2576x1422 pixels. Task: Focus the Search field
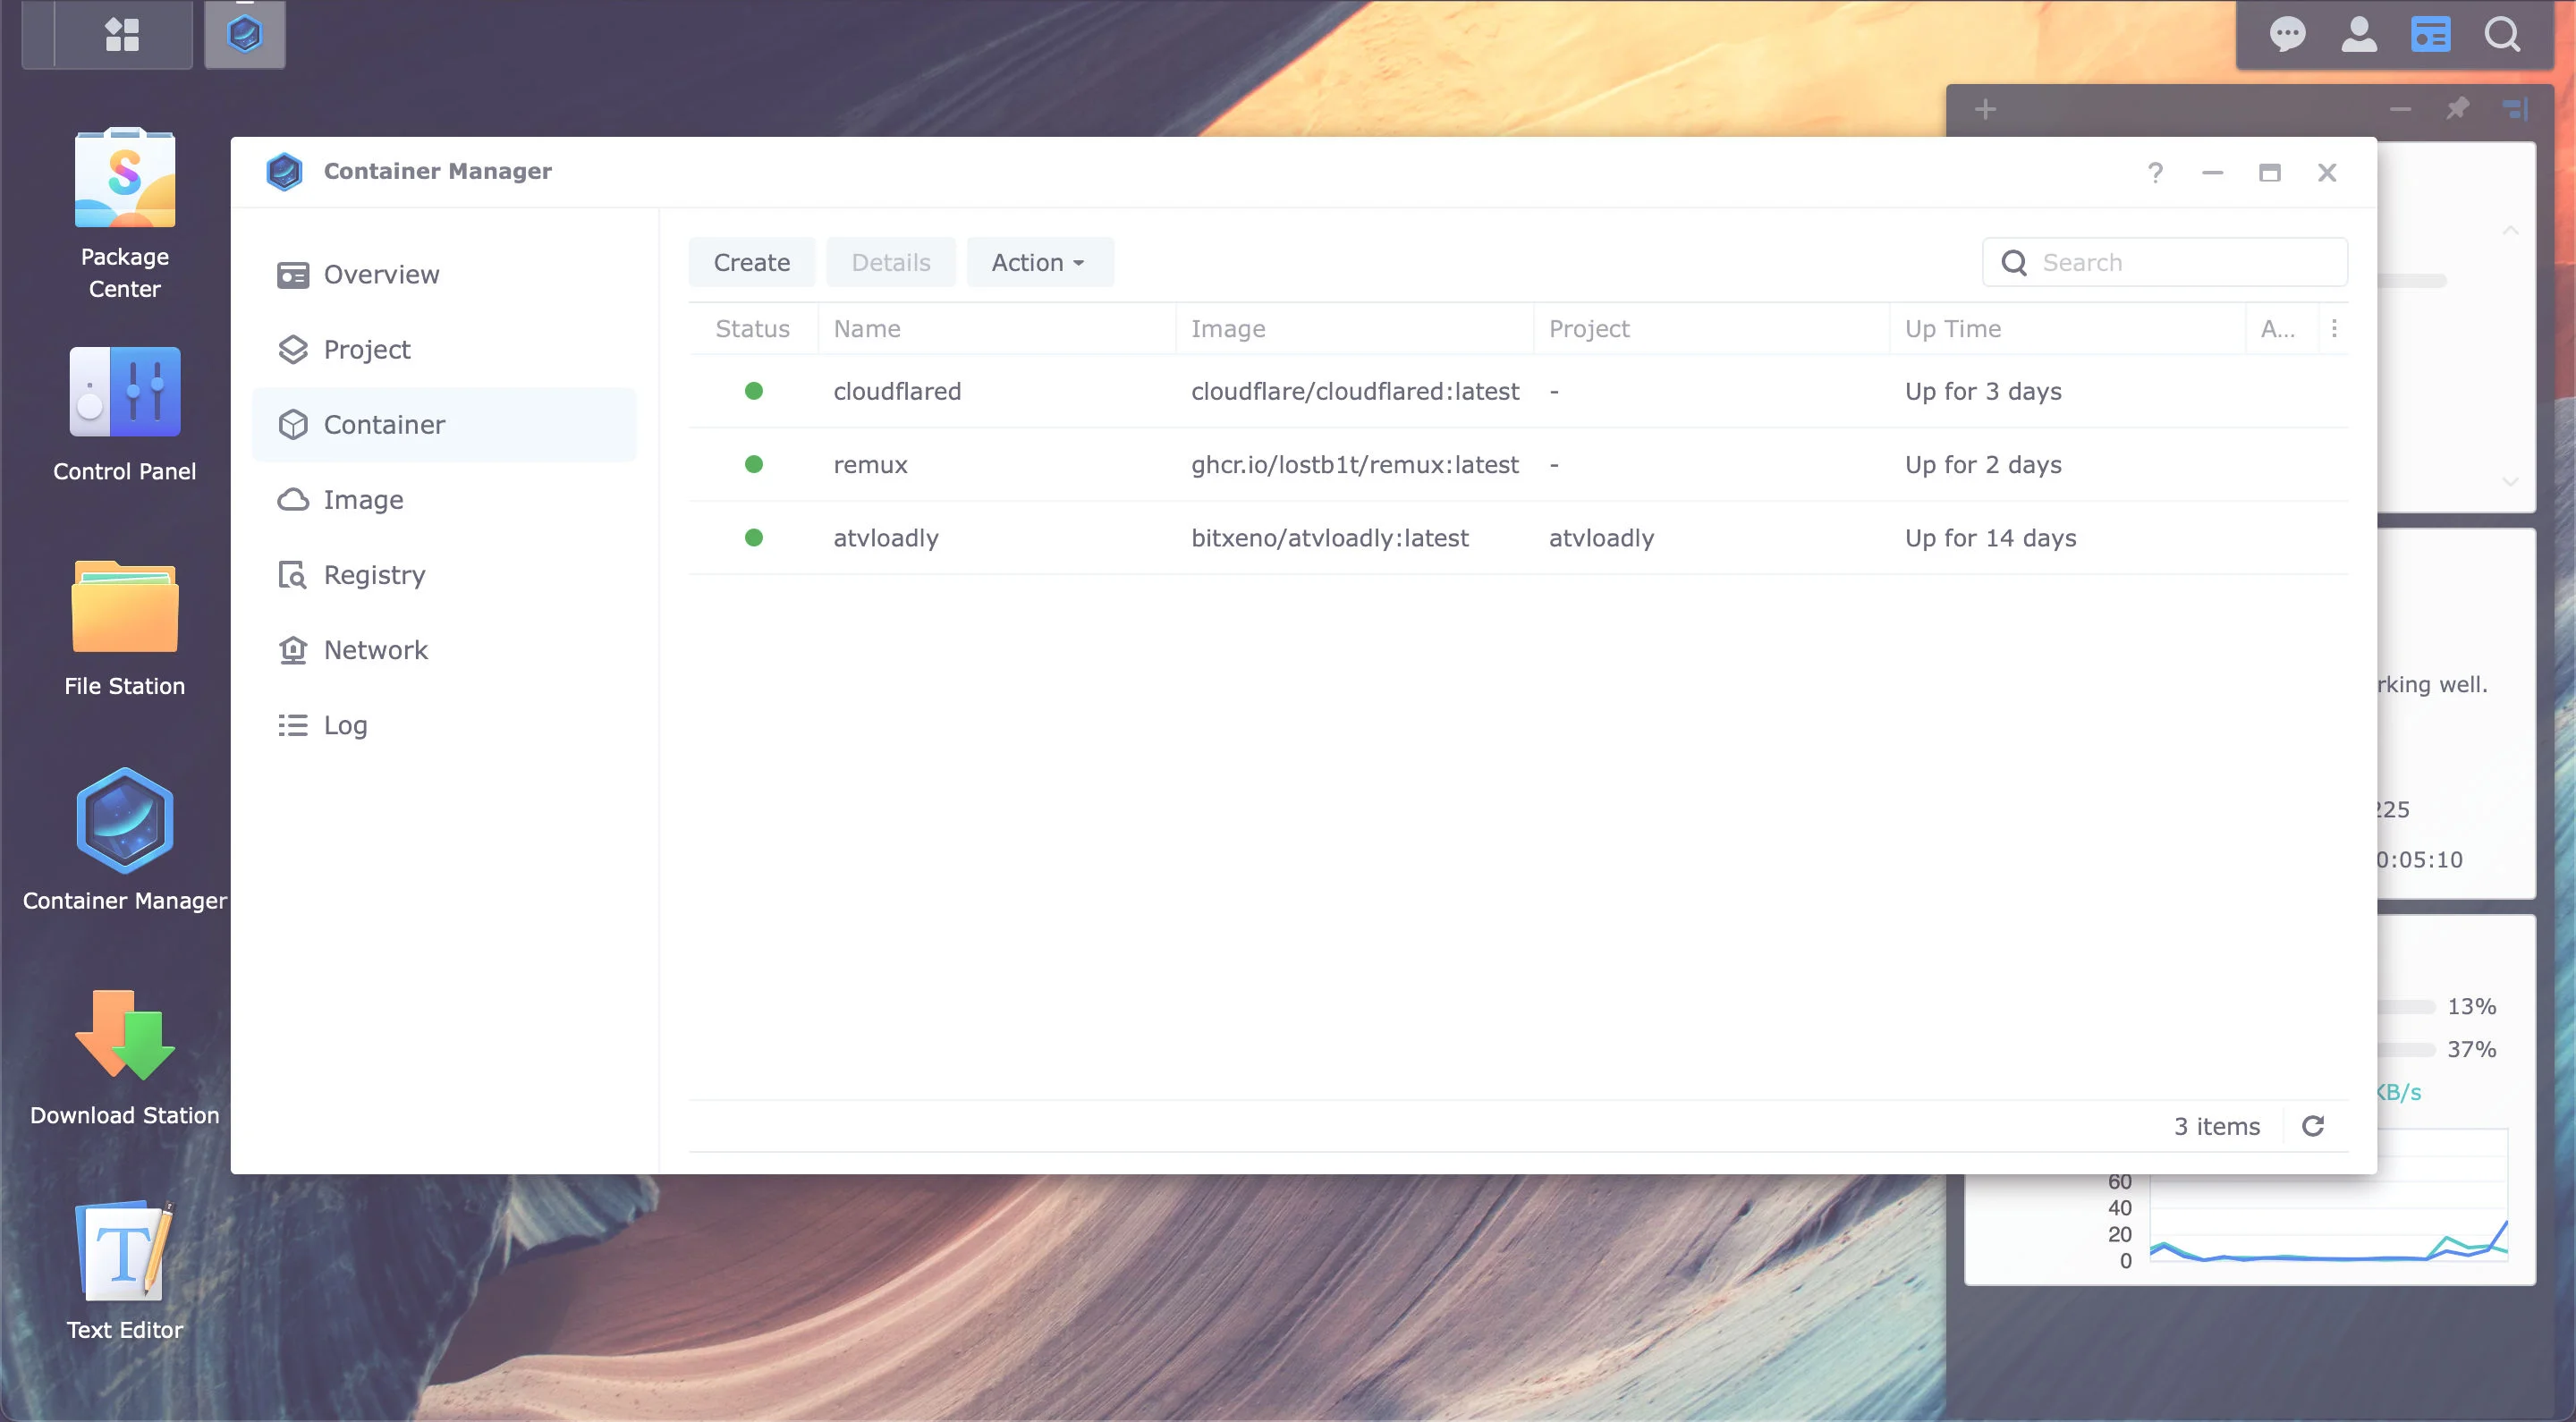tap(2165, 262)
